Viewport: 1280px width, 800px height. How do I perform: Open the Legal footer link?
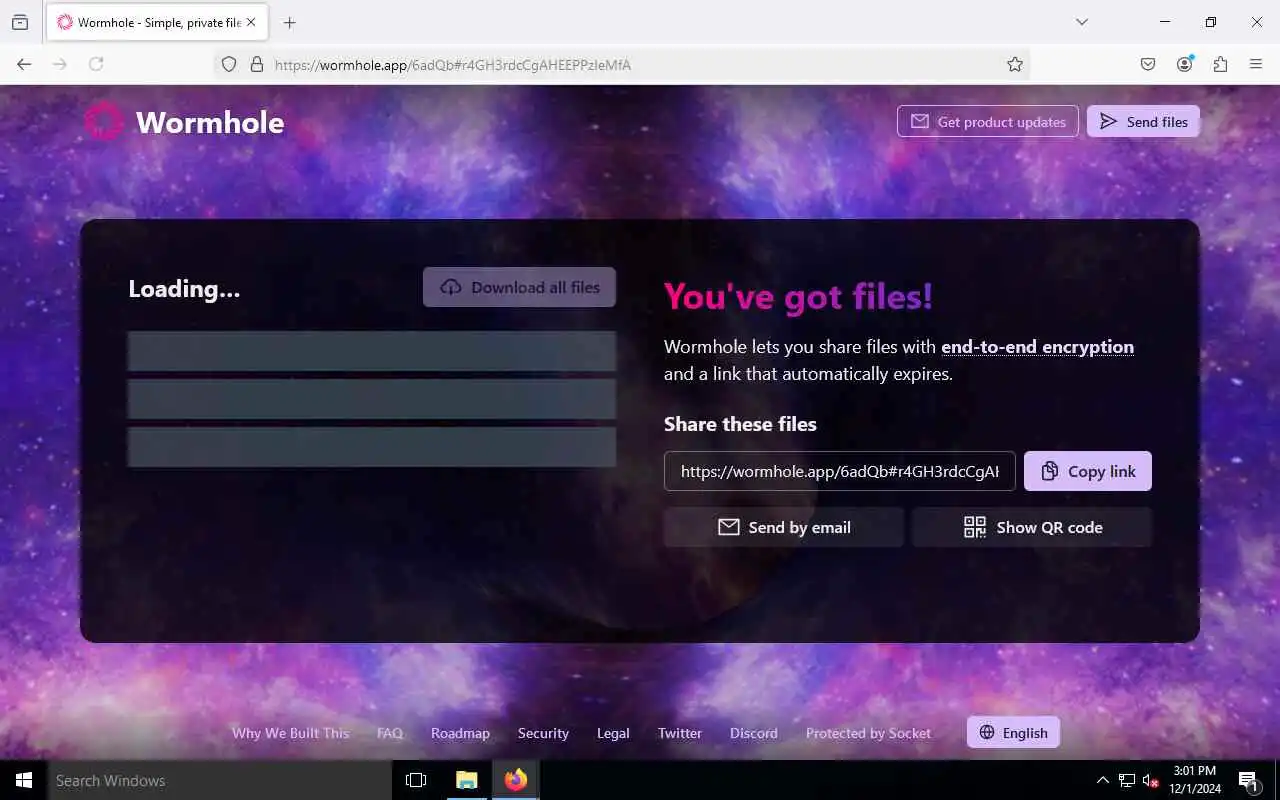[x=613, y=733]
